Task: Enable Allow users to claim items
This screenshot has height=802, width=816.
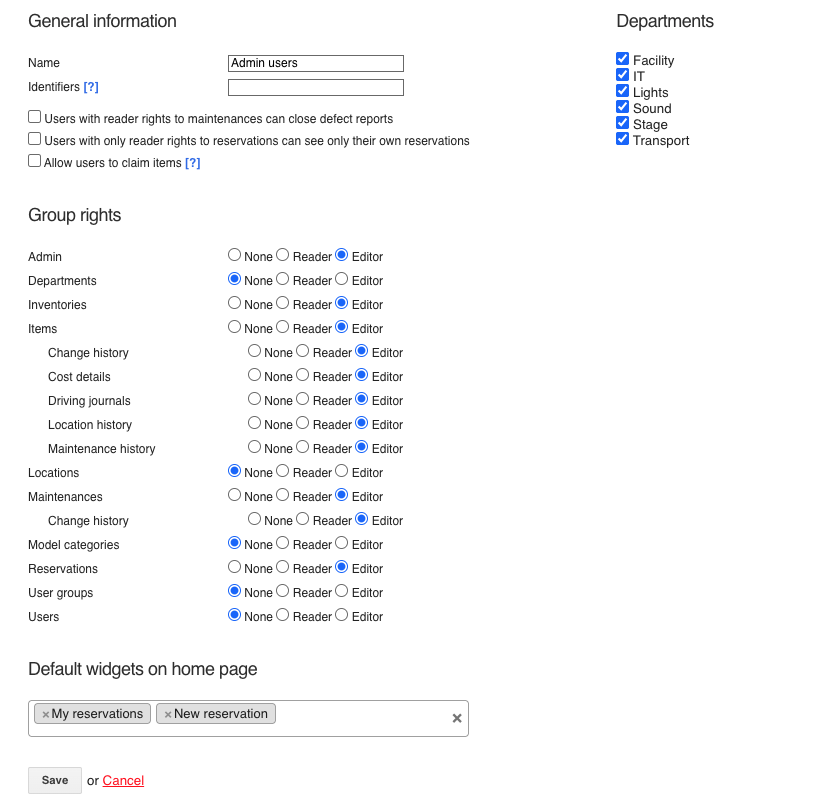Action: coord(34,160)
